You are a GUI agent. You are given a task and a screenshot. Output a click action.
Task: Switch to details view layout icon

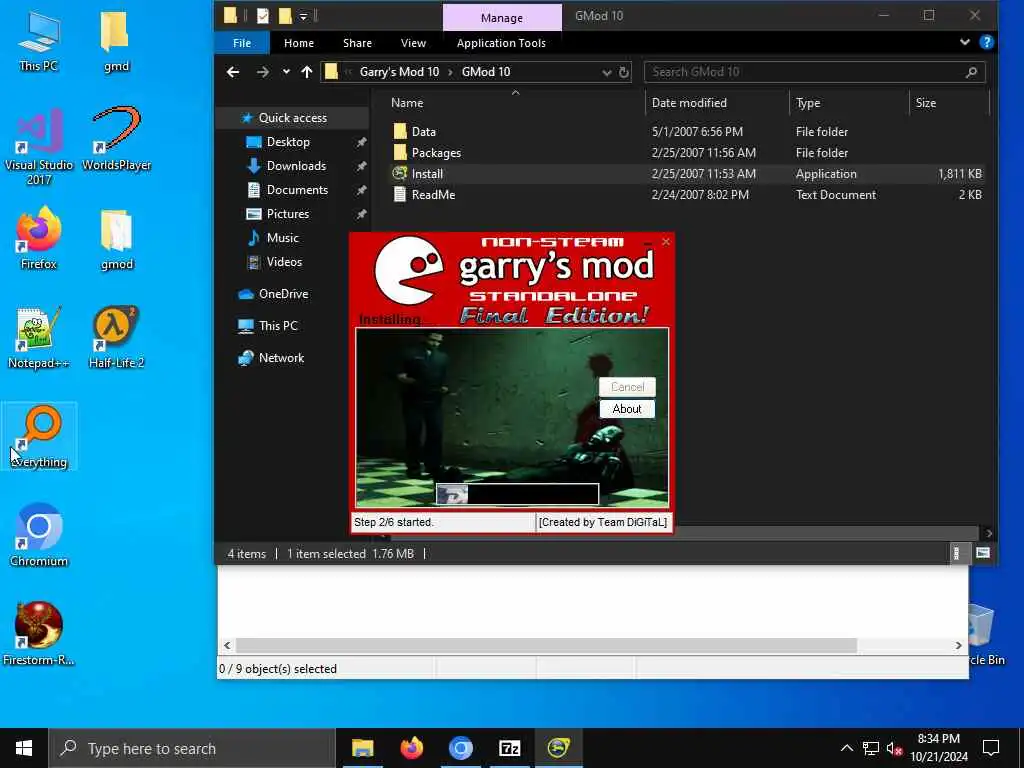pyautogui.click(x=956, y=553)
